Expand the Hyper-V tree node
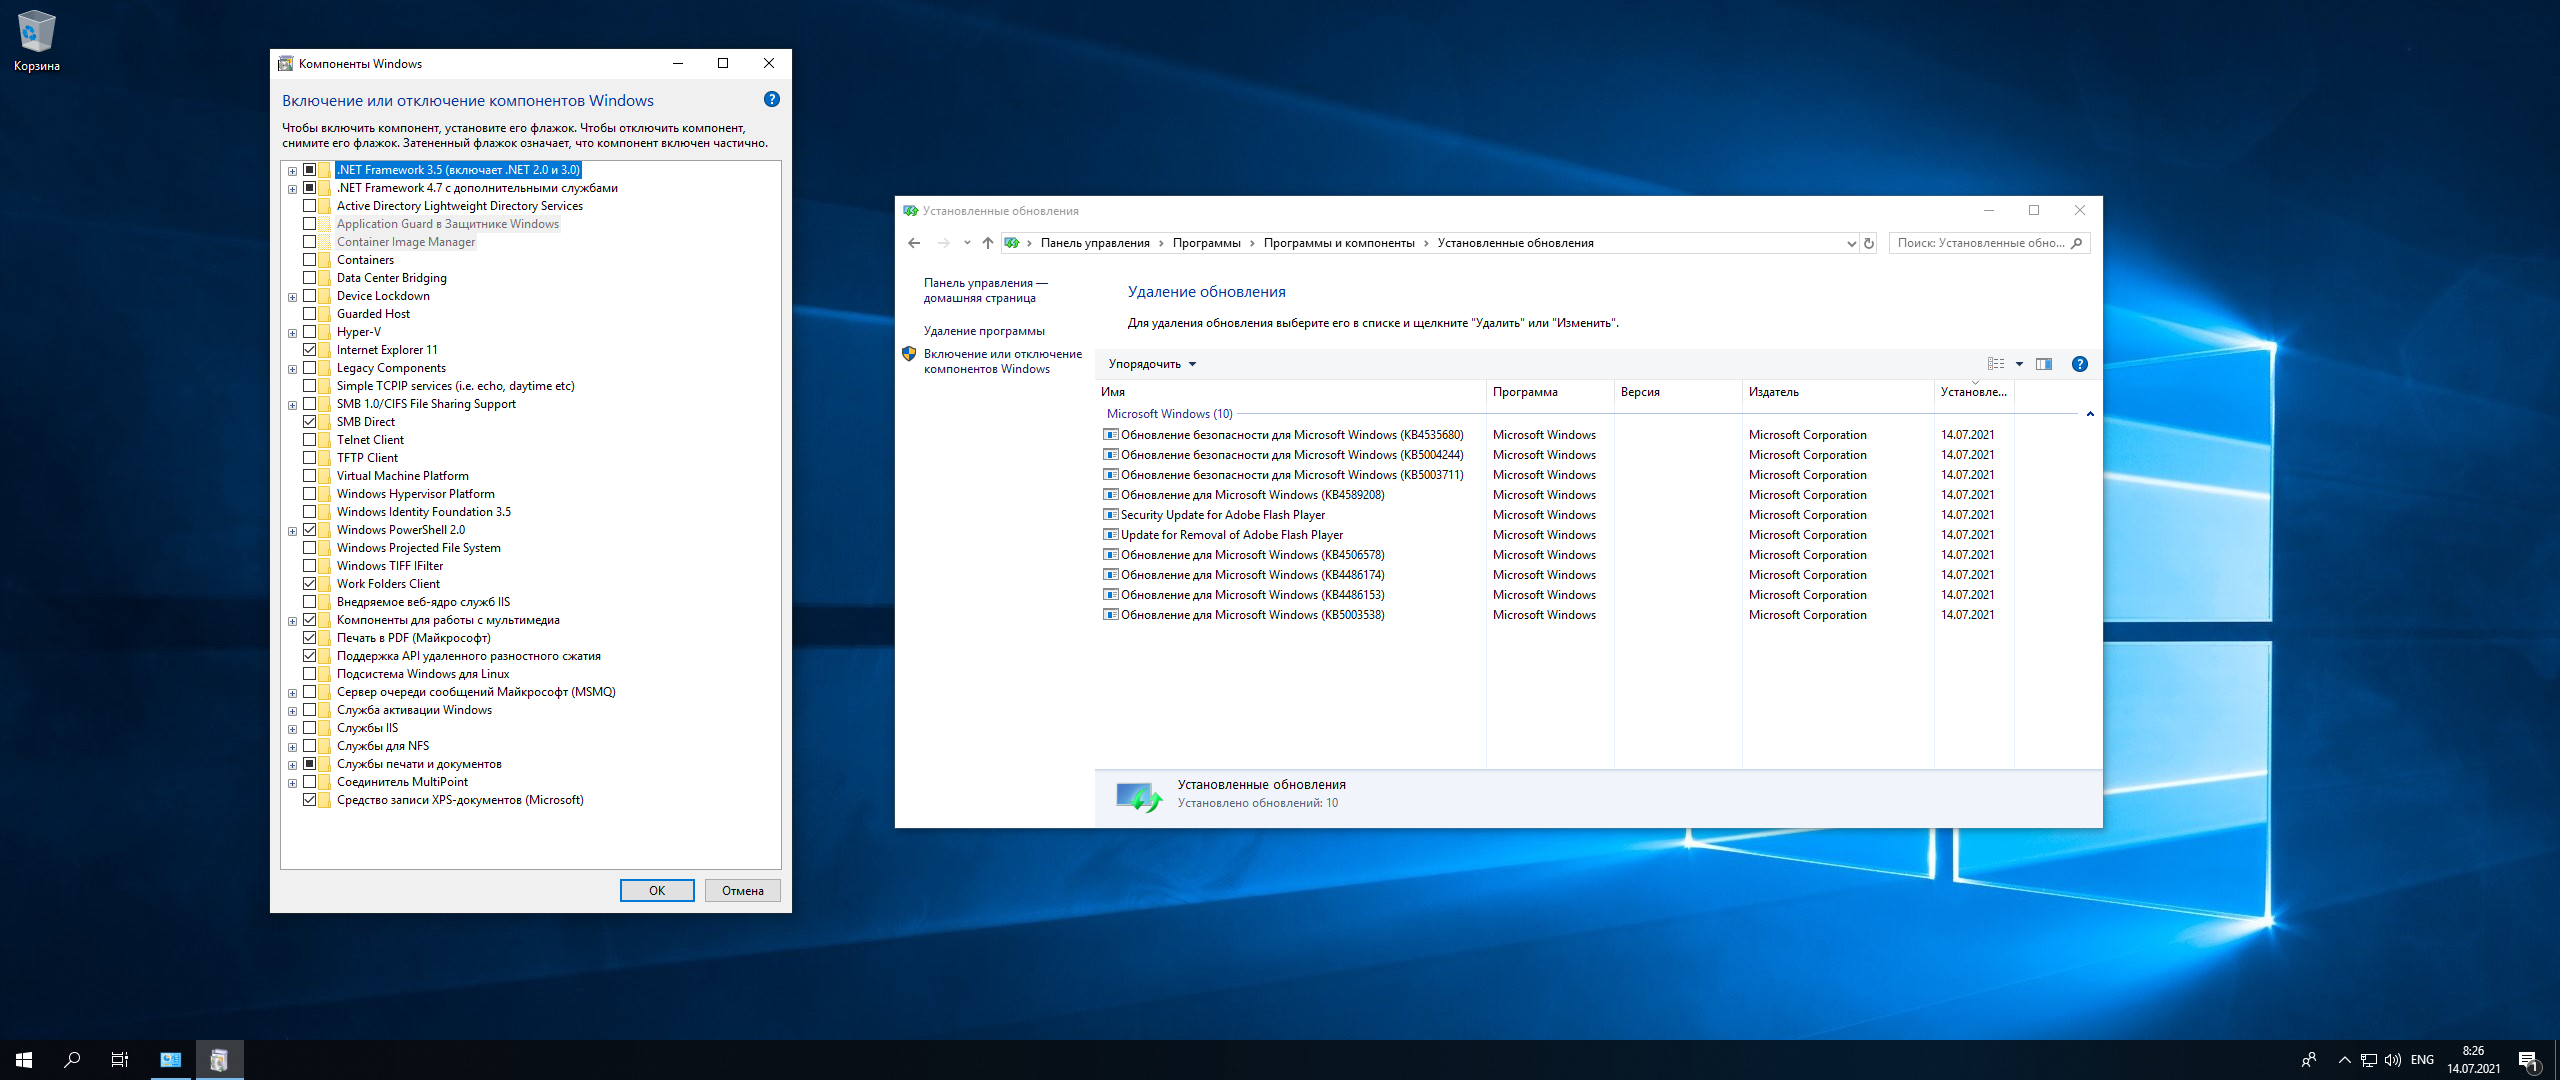2560x1080 pixels. (x=292, y=333)
